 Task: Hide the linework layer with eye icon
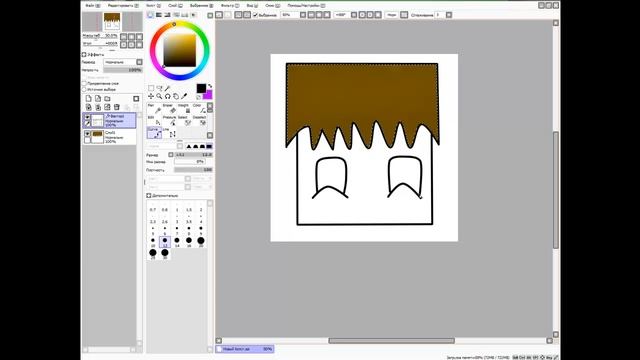click(87, 117)
